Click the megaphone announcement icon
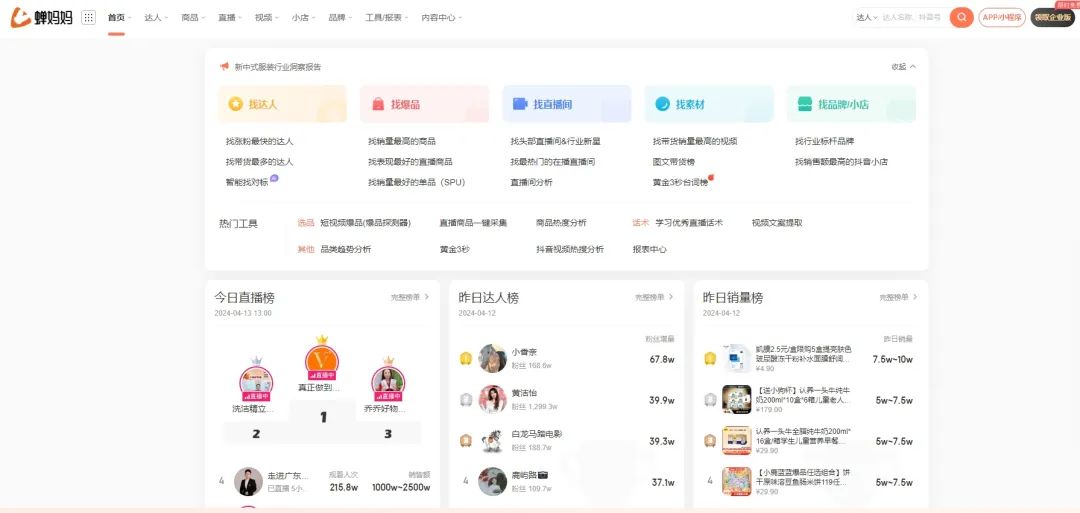1080x513 pixels. [x=224, y=67]
